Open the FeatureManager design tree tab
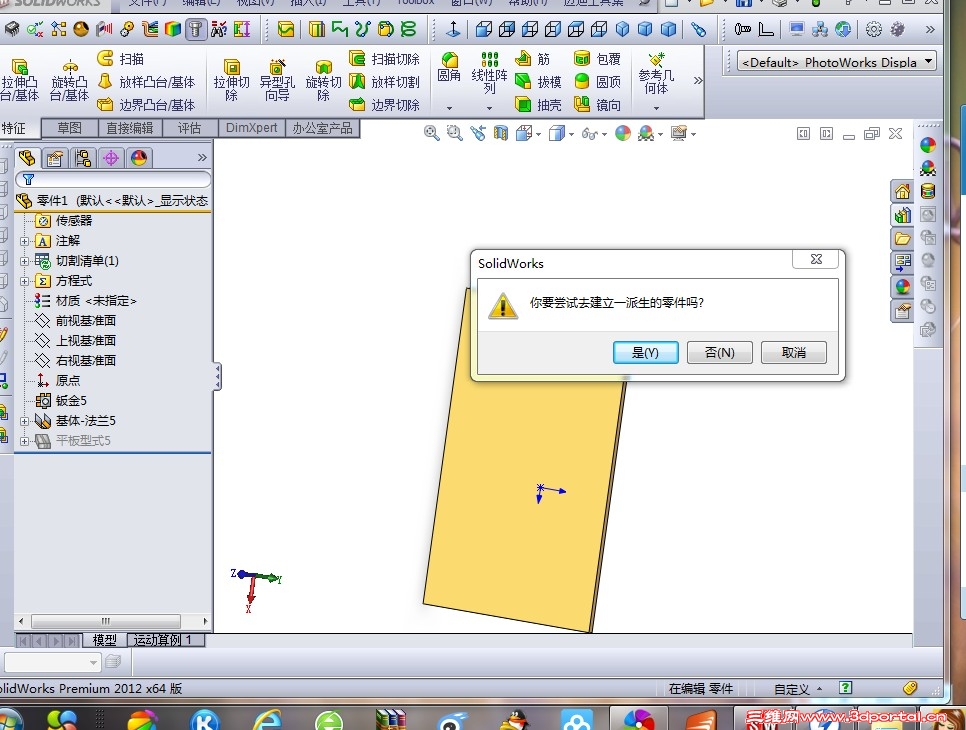 click(x=26, y=158)
